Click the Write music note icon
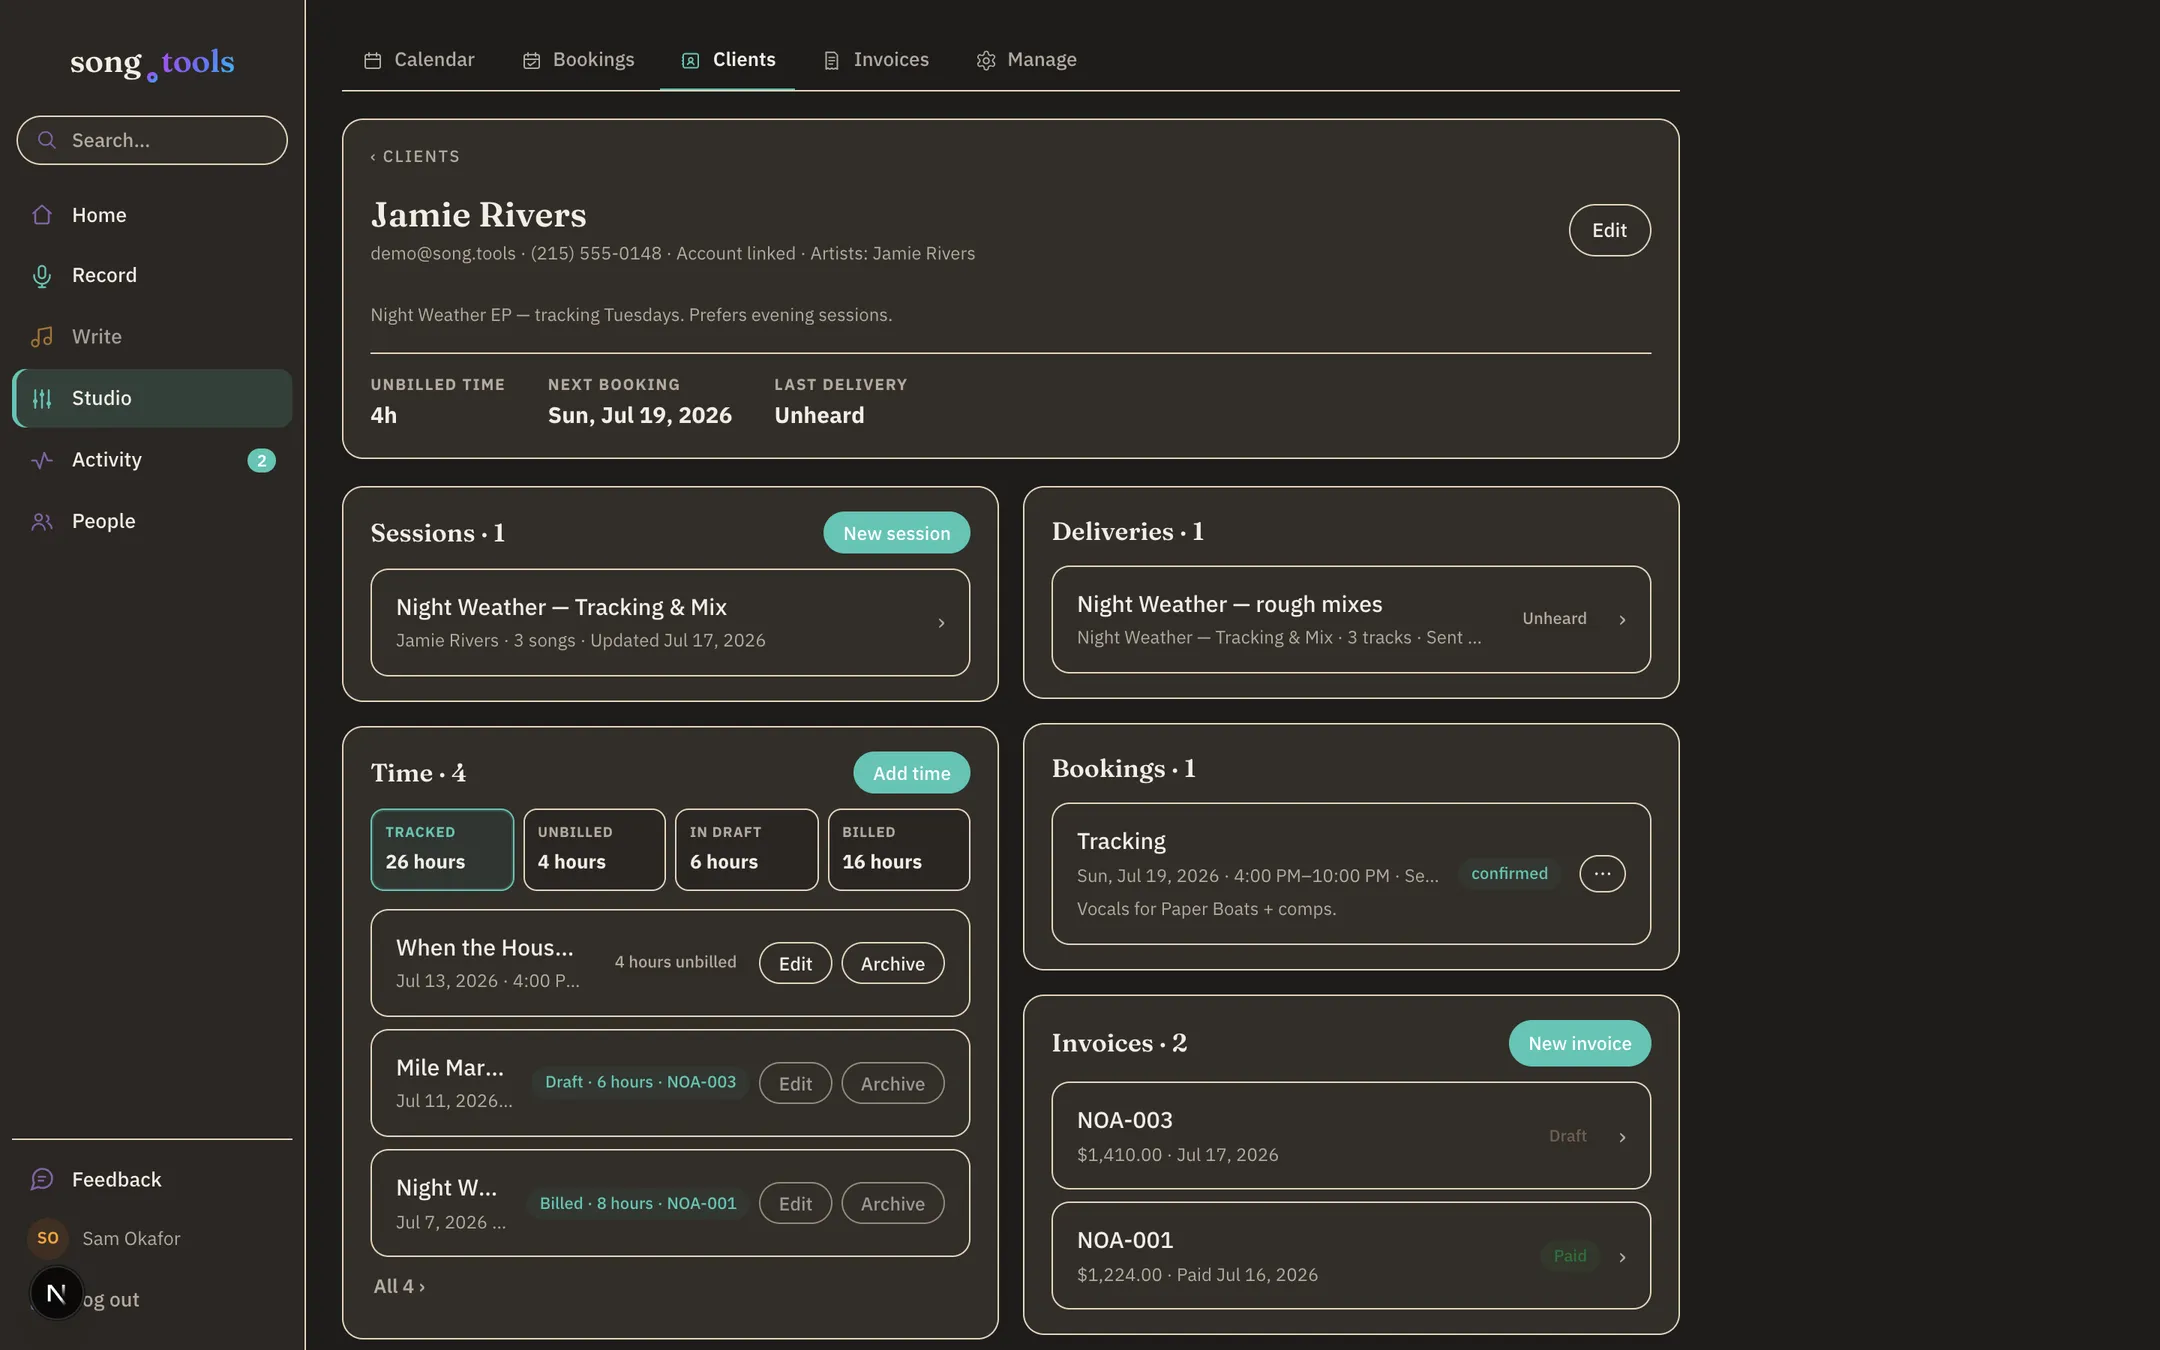Screen dimensions: 2160x1350 click(x=42, y=337)
